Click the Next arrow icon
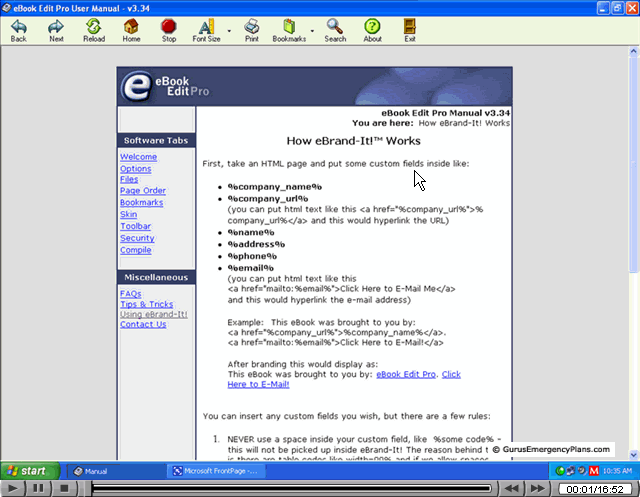This screenshot has height=497, width=640. [56, 31]
